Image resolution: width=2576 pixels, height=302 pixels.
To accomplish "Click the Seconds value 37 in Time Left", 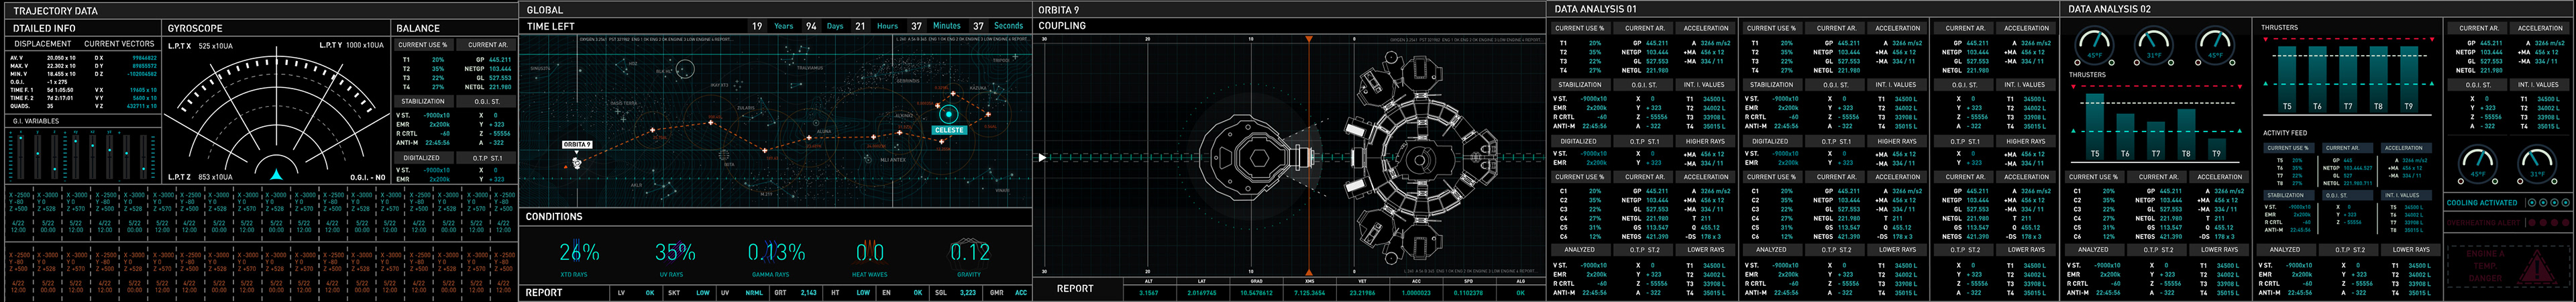I will coord(978,26).
